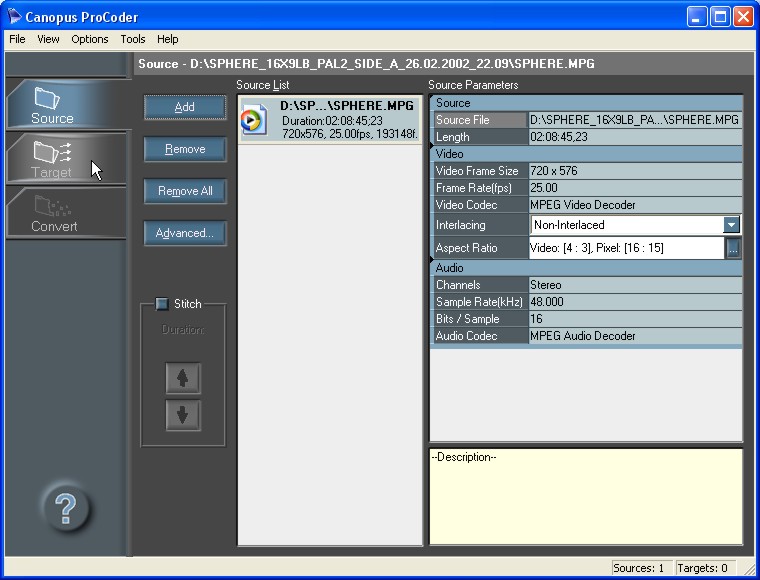Open the Interlacing dropdown arrow
760x580 pixels.
click(x=731, y=224)
